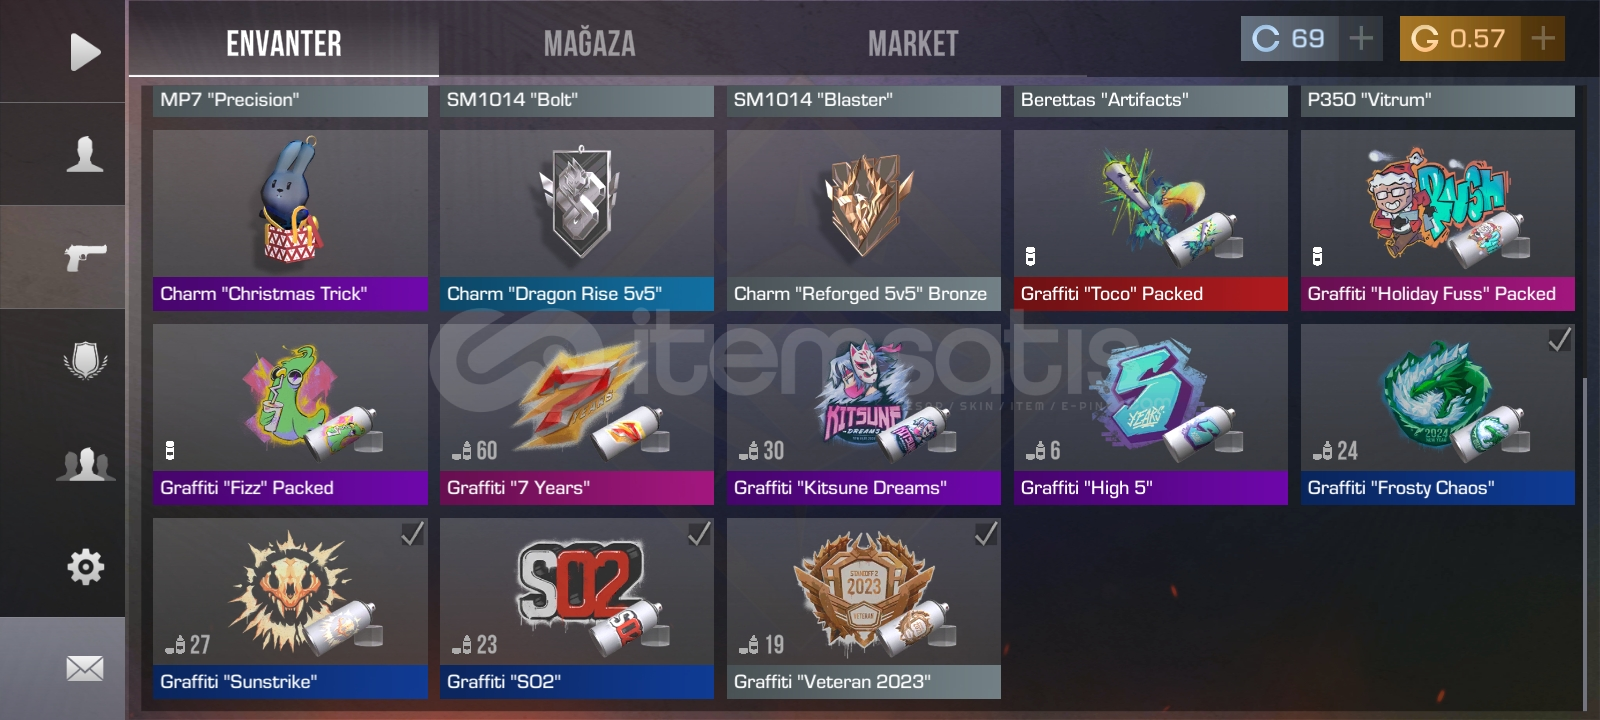Toggle checkbox on Graffiti "Sunstrike"

412,534
